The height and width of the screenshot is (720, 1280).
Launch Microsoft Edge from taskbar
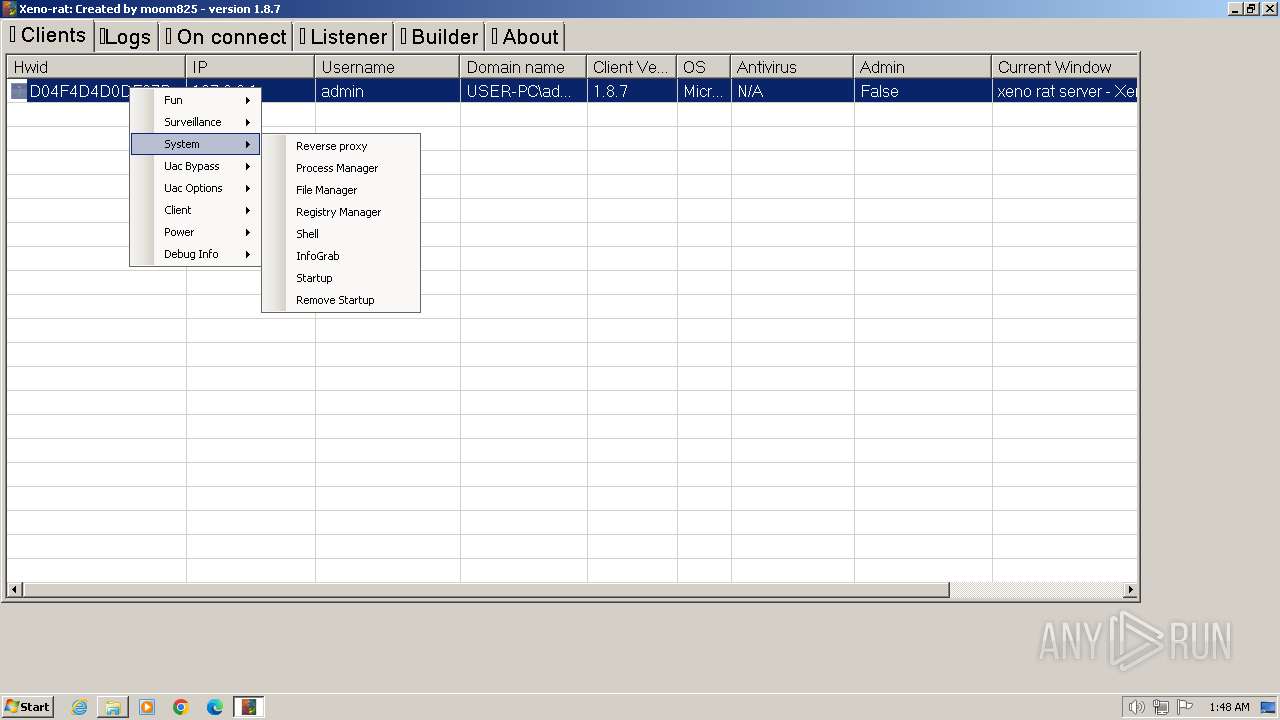pos(215,707)
